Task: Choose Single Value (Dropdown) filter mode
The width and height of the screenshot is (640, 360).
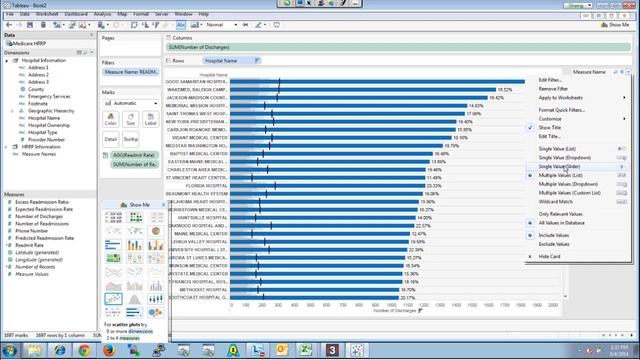Action: (564, 158)
